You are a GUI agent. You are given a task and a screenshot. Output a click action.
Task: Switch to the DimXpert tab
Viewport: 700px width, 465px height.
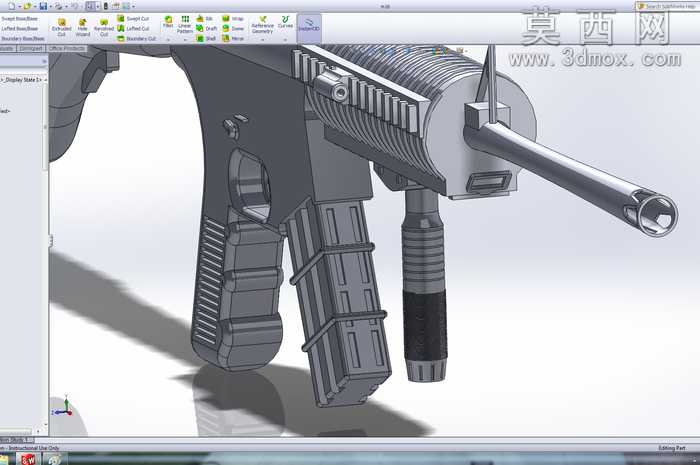31,48
